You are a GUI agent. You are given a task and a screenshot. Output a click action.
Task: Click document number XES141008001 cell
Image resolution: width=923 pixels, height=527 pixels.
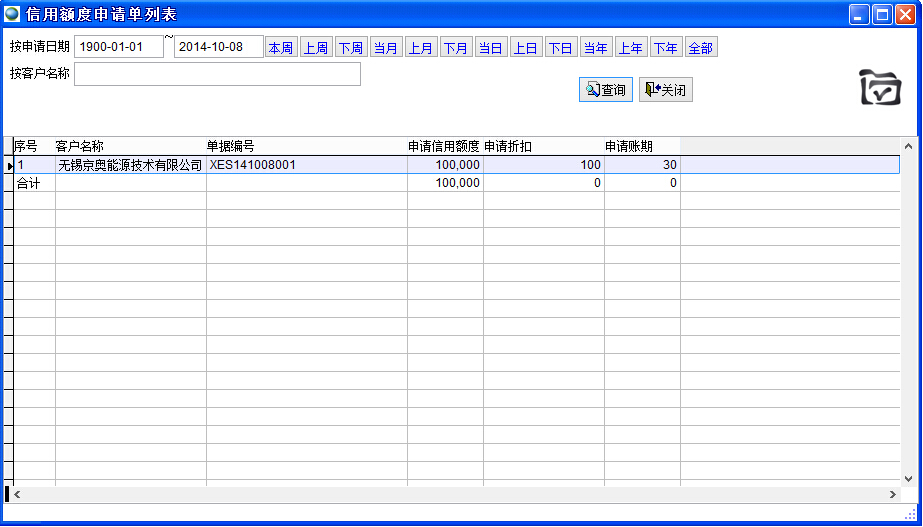click(x=306, y=165)
